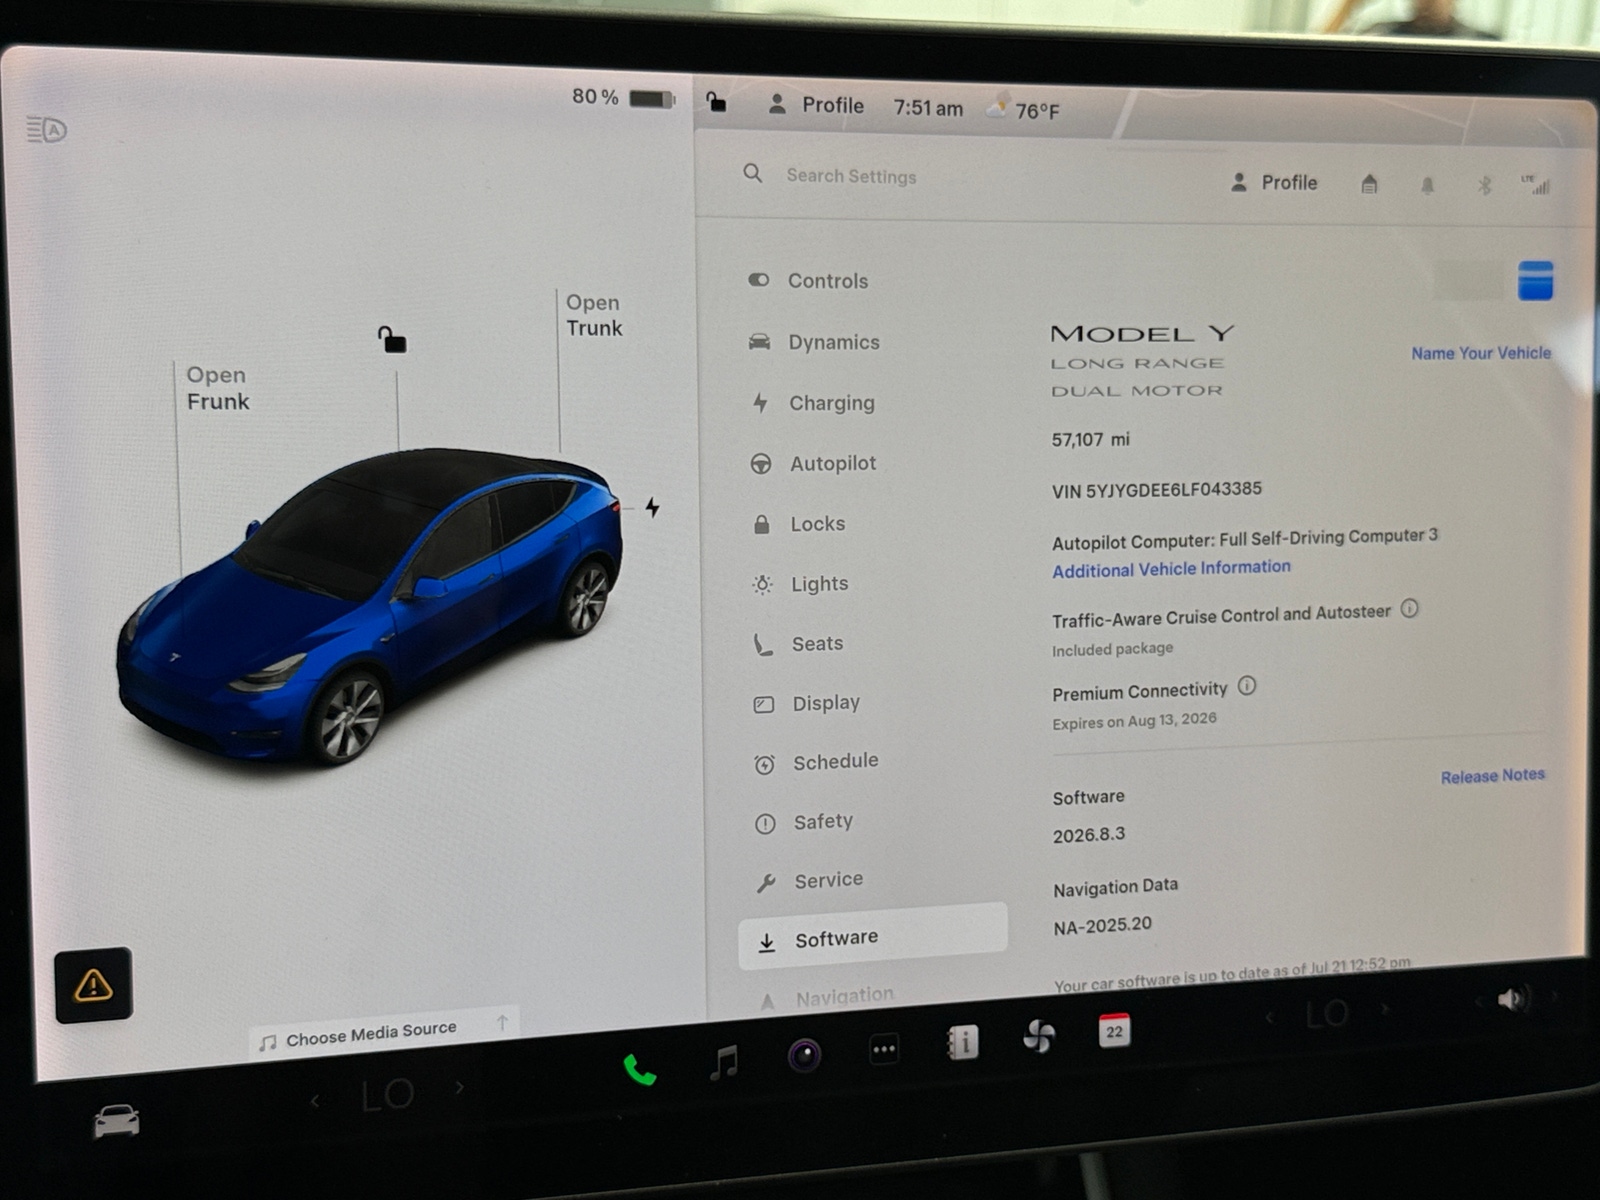This screenshot has width=1600, height=1200.
Task: Tap the search magnifier icon
Action: (753, 173)
